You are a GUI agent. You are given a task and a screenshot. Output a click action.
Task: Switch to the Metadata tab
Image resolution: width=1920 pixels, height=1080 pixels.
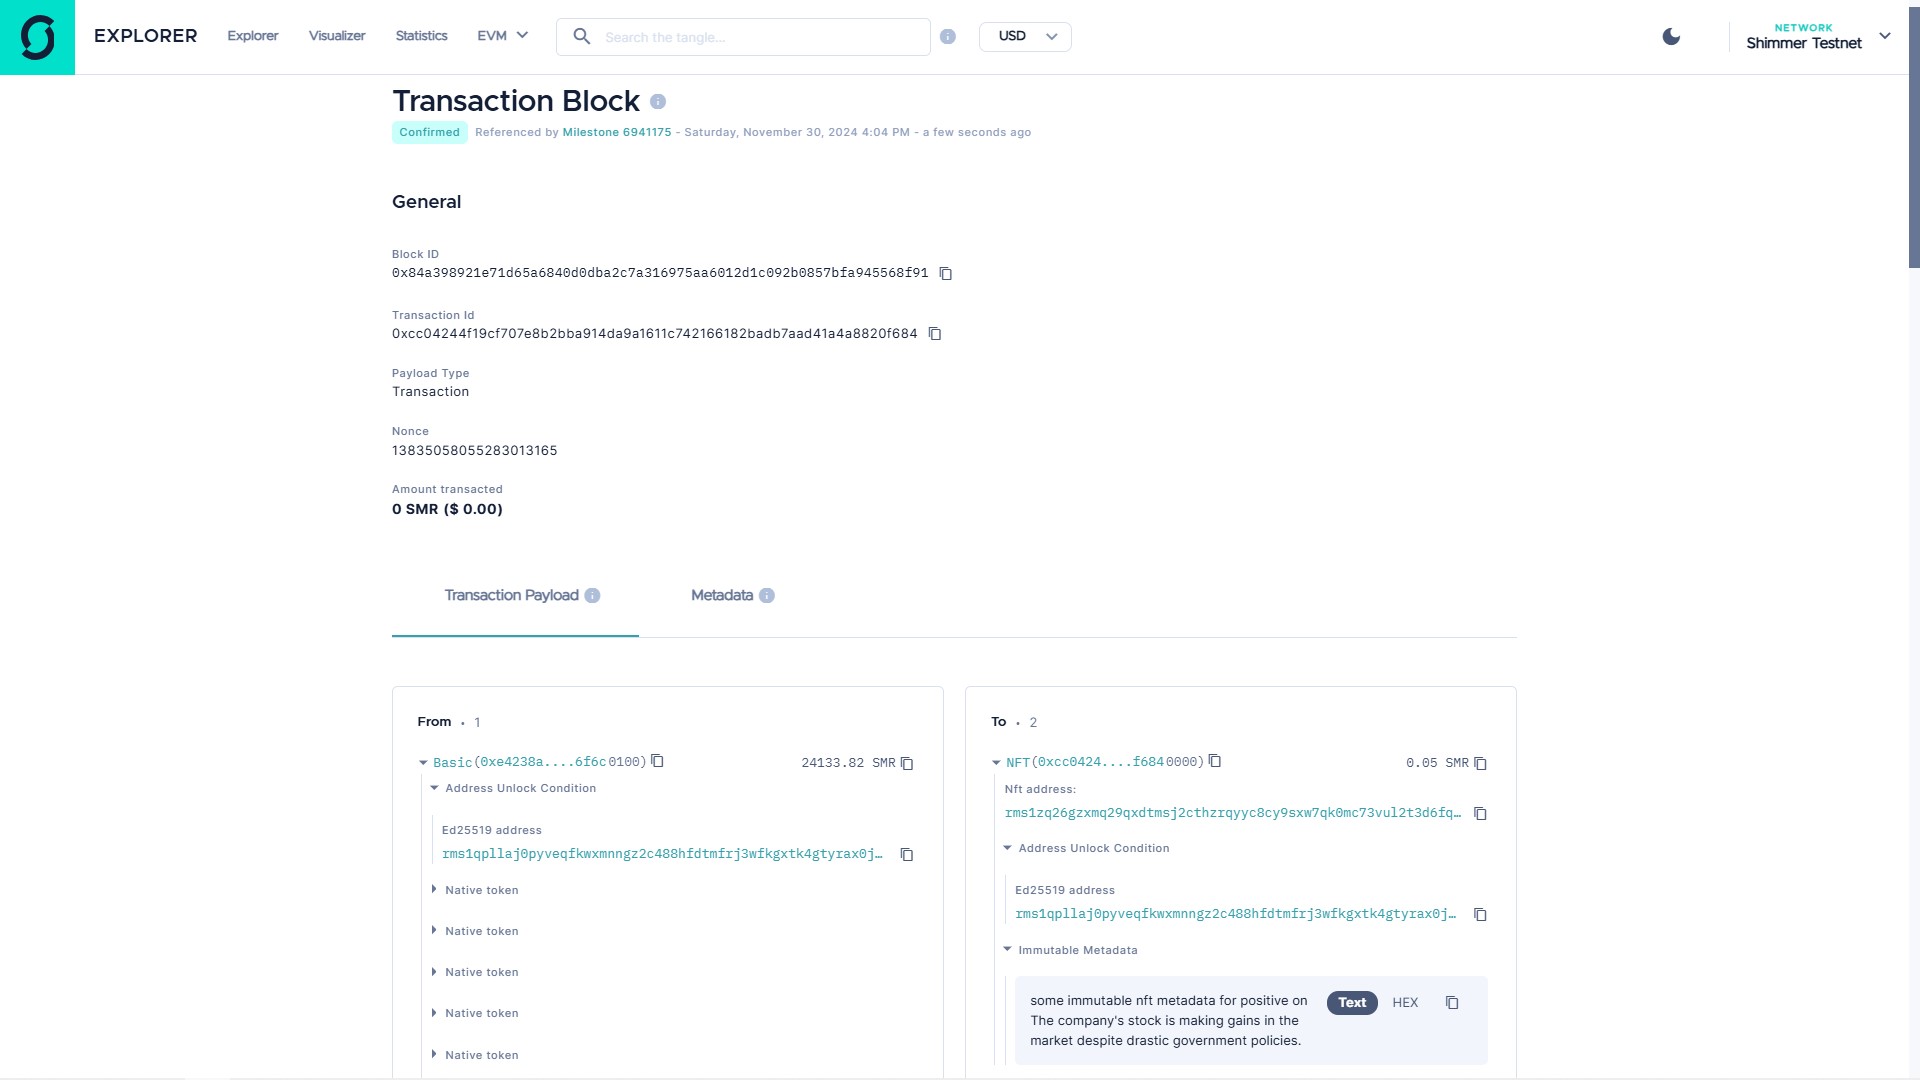click(x=722, y=596)
